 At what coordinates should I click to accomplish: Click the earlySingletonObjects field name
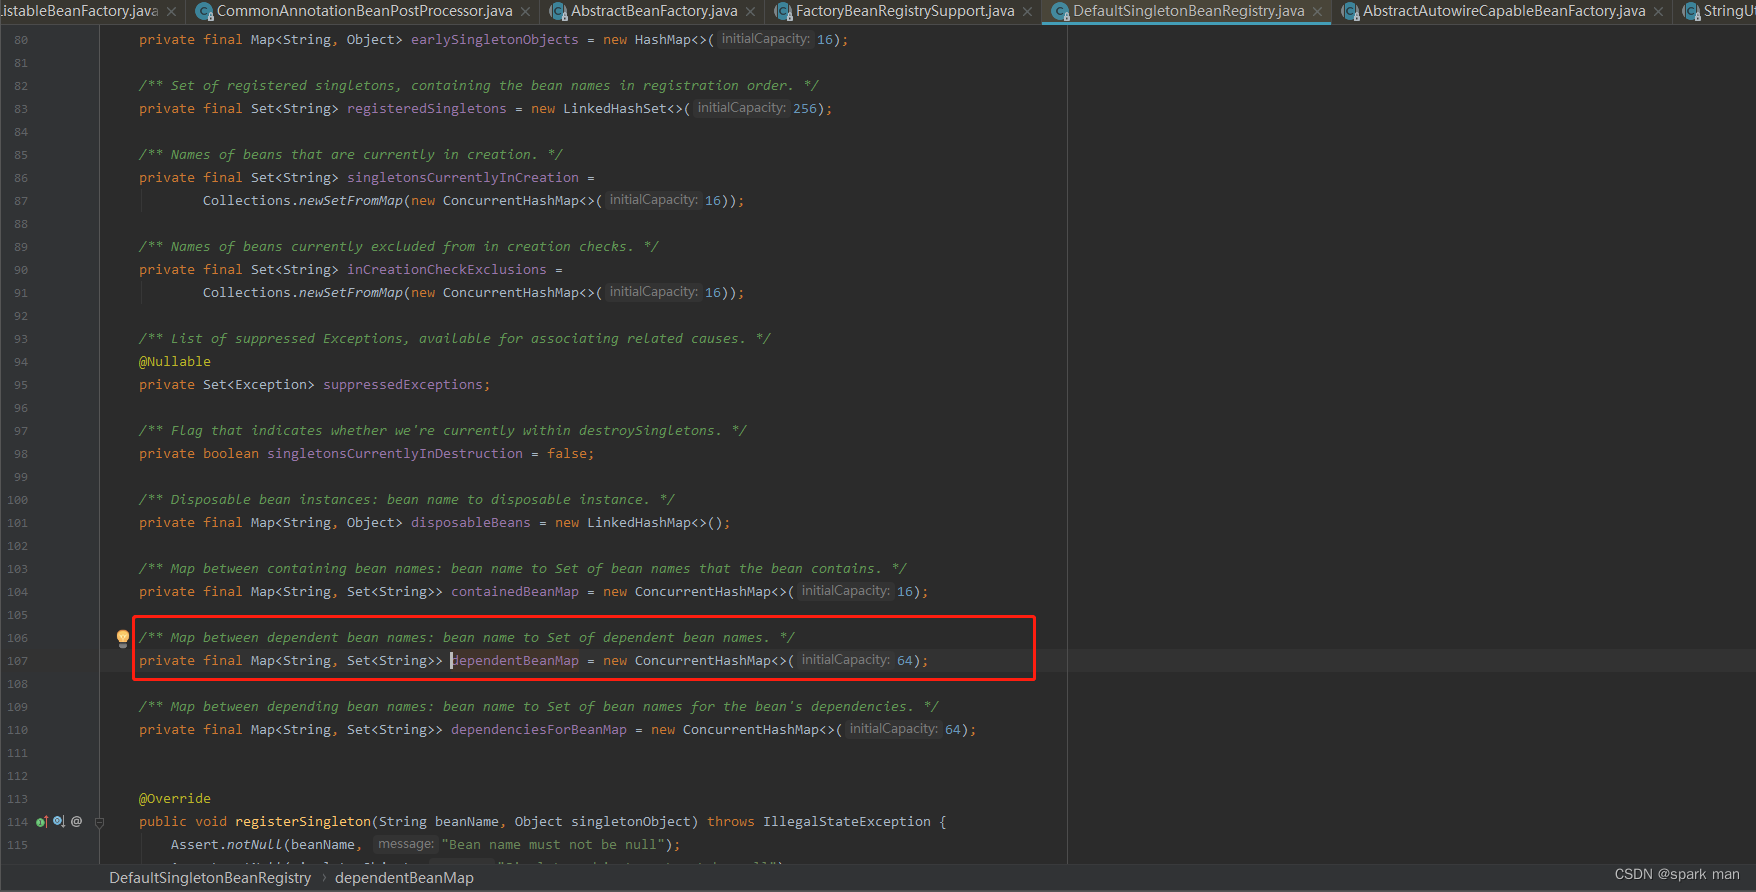[x=495, y=40]
